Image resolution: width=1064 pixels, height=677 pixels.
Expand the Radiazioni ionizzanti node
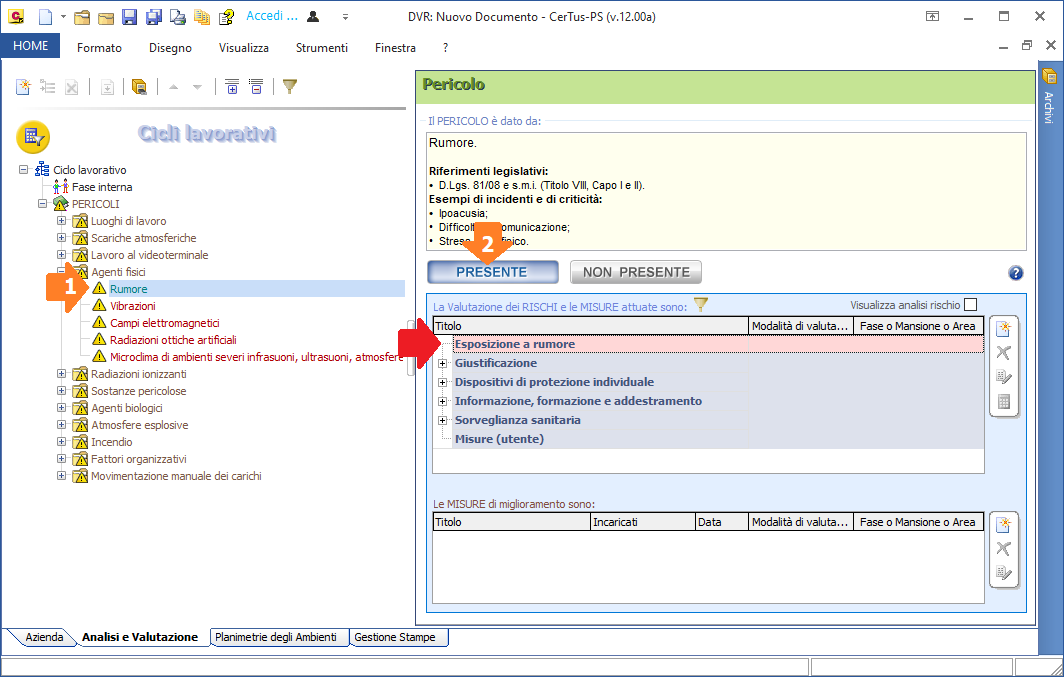[x=62, y=373]
